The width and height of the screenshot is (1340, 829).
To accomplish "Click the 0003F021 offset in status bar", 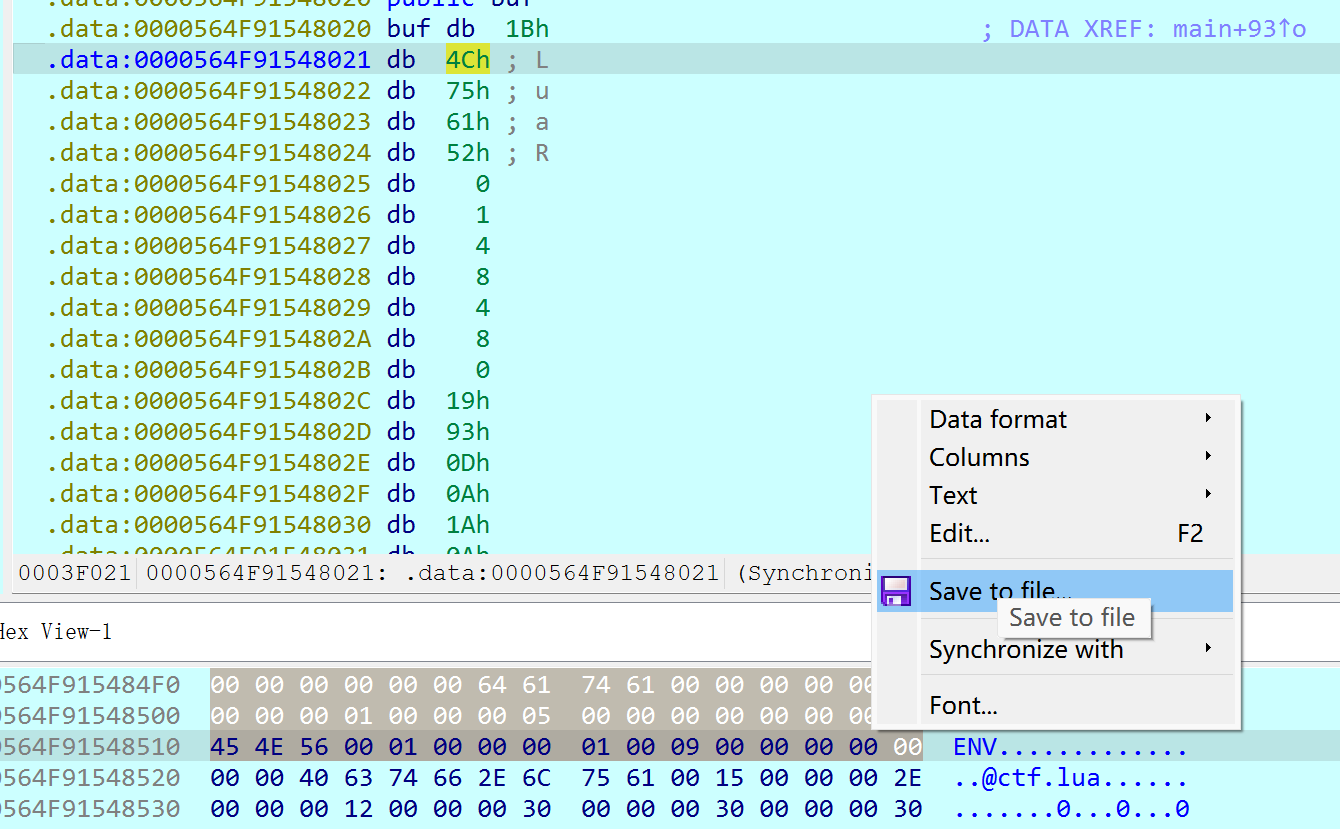I will coord(74,573).
